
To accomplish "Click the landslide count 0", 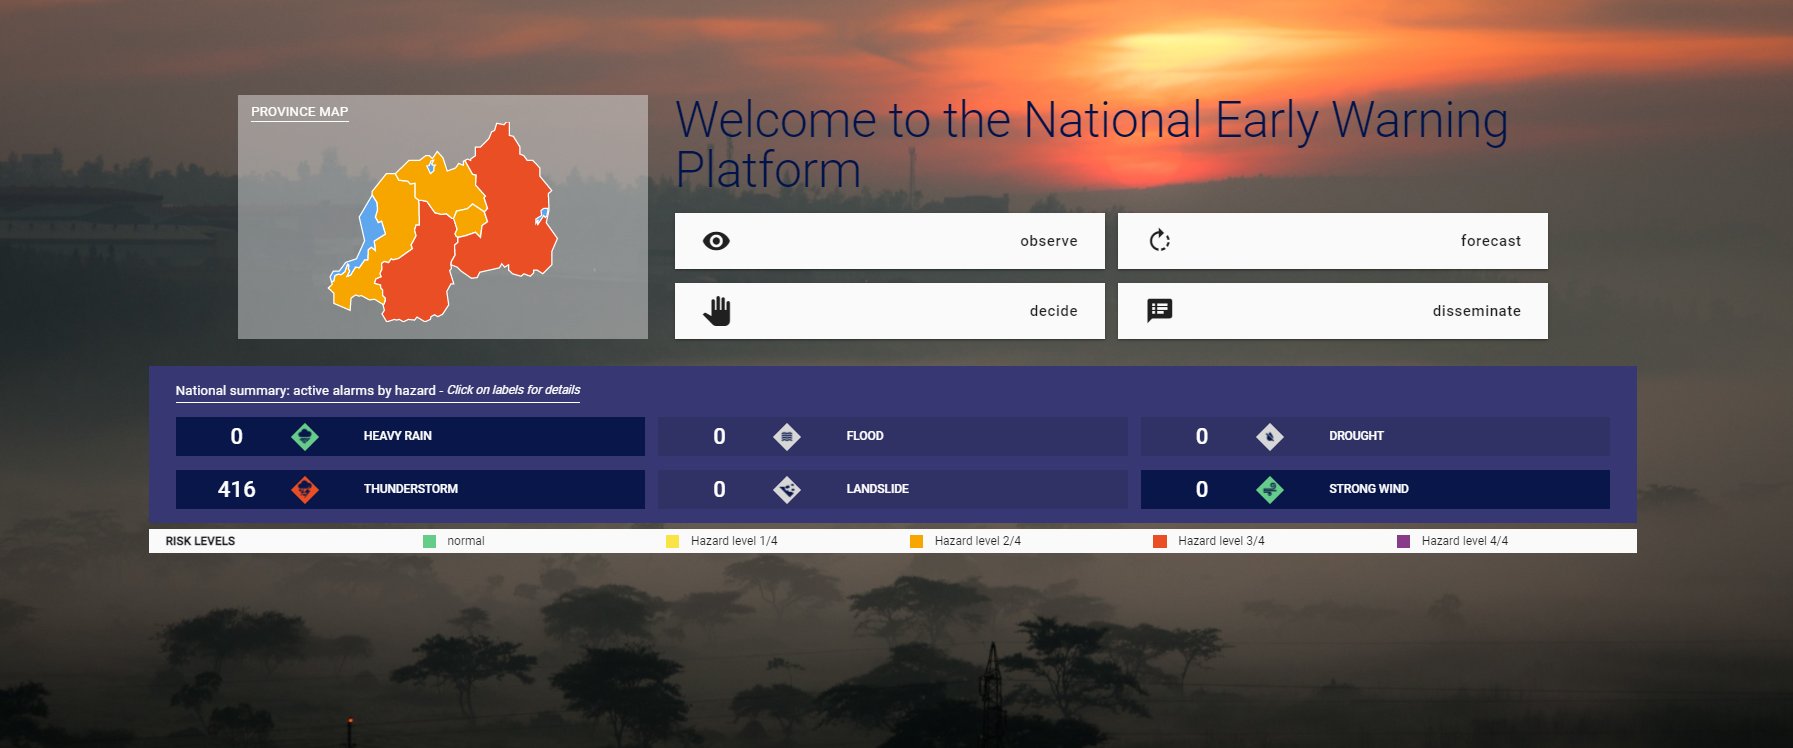I will tap(719, 489).
